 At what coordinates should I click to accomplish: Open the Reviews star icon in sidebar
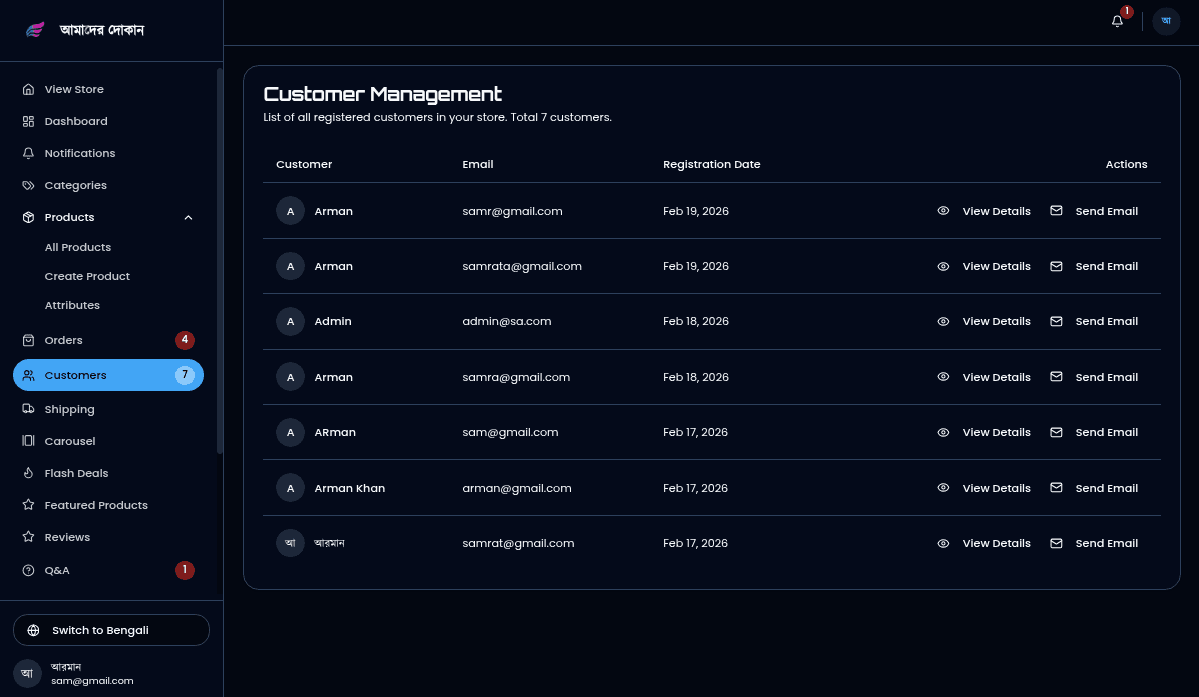pos(28,537)
